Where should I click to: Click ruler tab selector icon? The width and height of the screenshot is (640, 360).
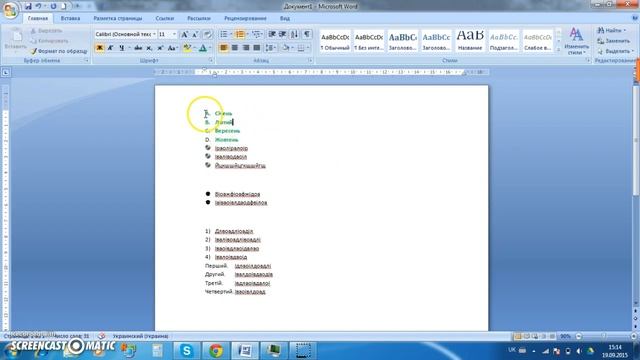[6, 72]
